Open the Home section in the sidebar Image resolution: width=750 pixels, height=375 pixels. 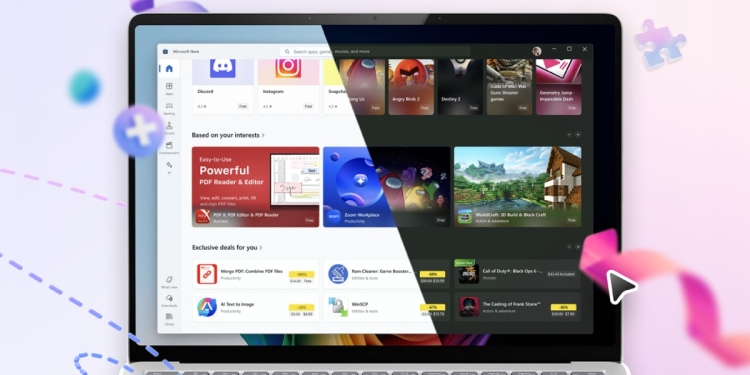click(169, 68)
